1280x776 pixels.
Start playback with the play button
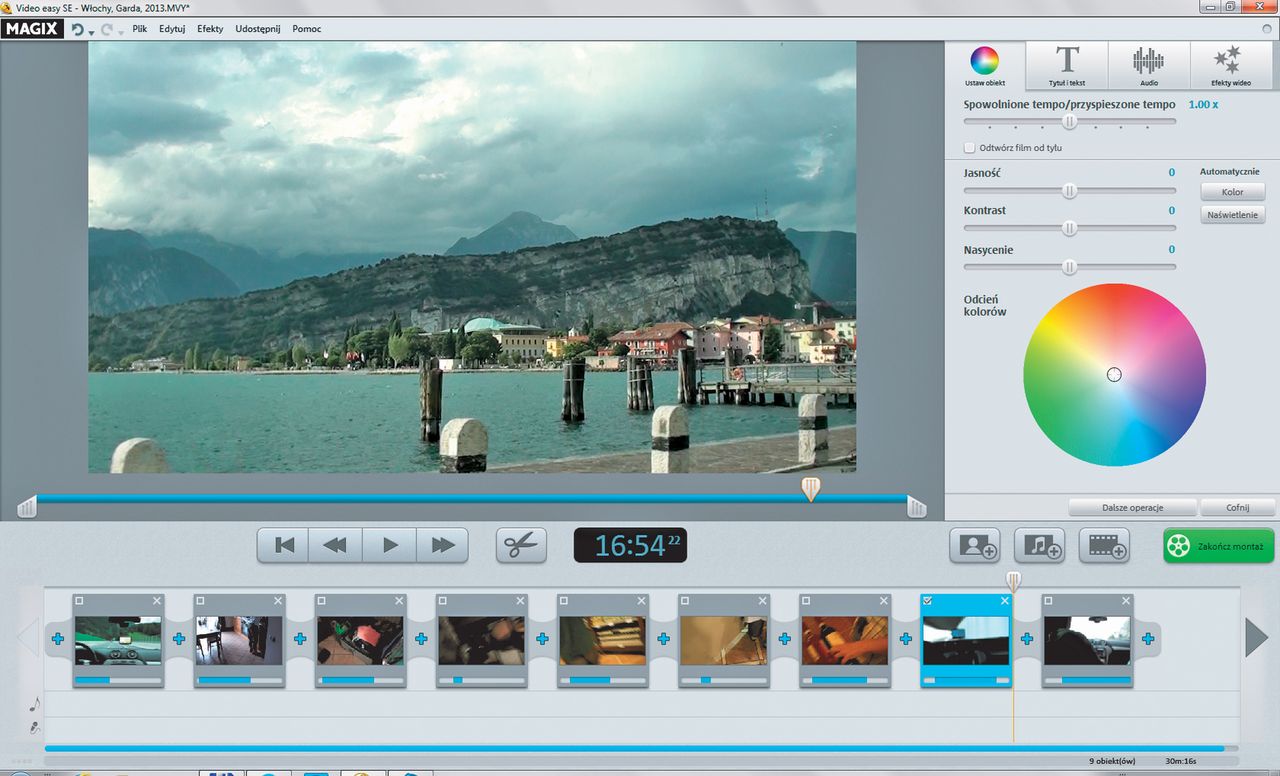click(x=390, y=545)
